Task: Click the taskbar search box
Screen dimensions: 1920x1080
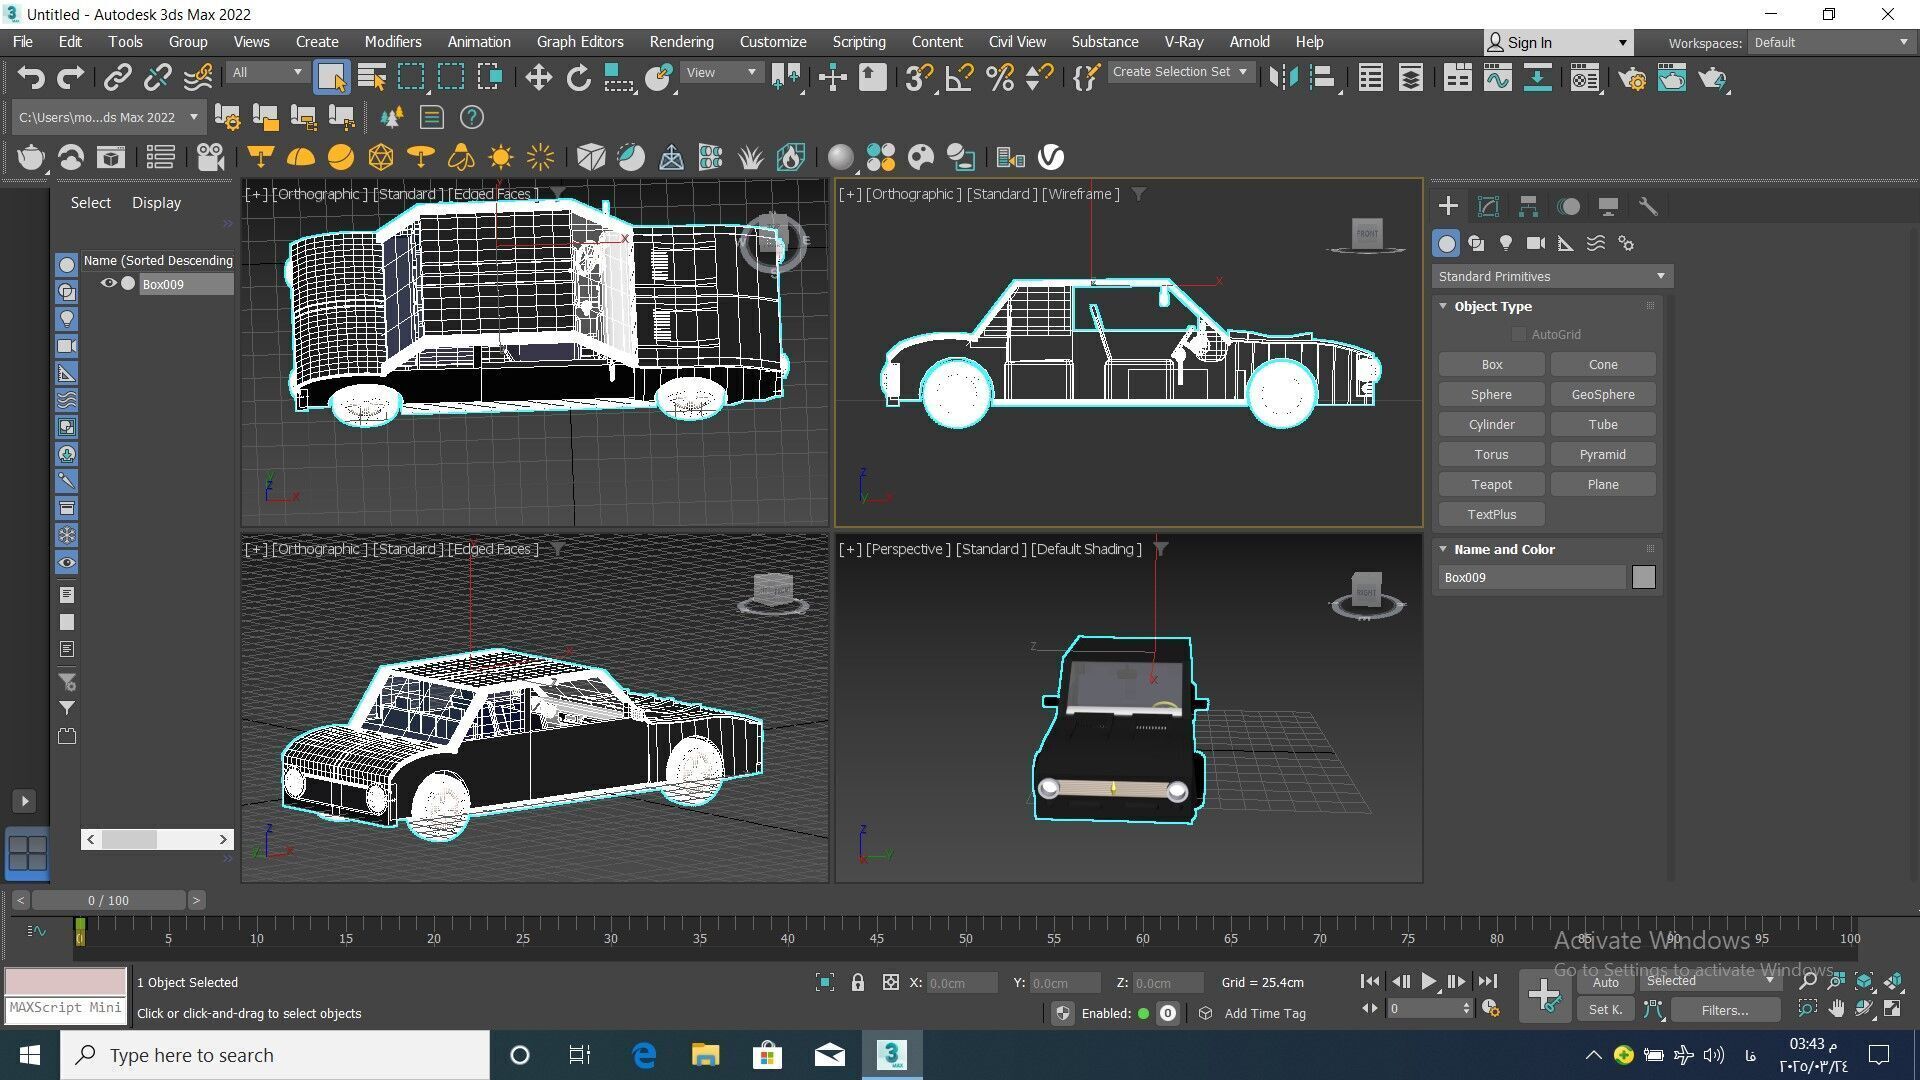Action: point(275,1055)
